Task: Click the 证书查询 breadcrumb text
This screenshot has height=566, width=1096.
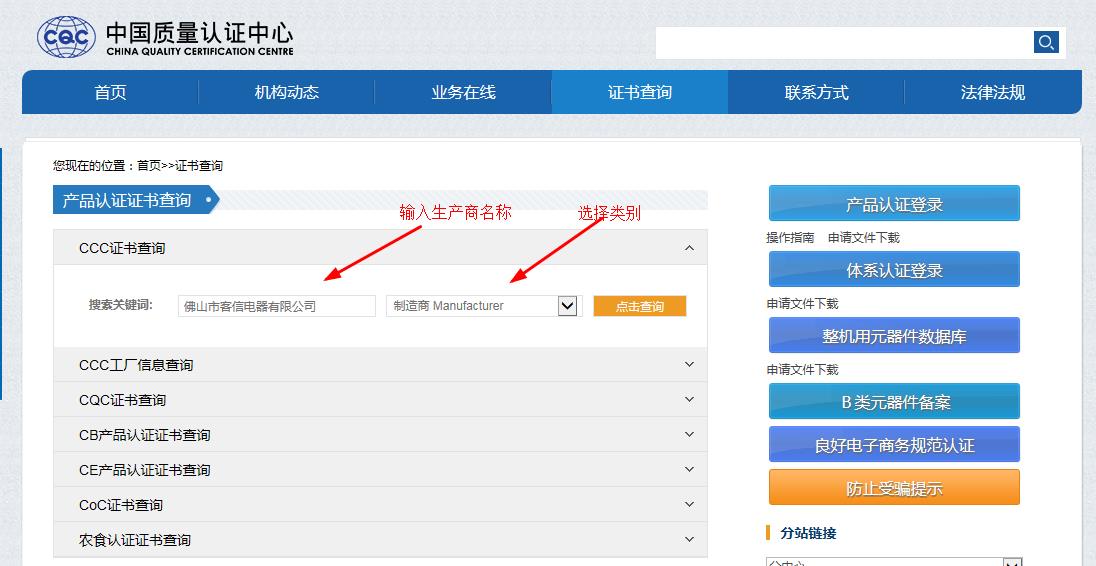Action: [199, 166]
